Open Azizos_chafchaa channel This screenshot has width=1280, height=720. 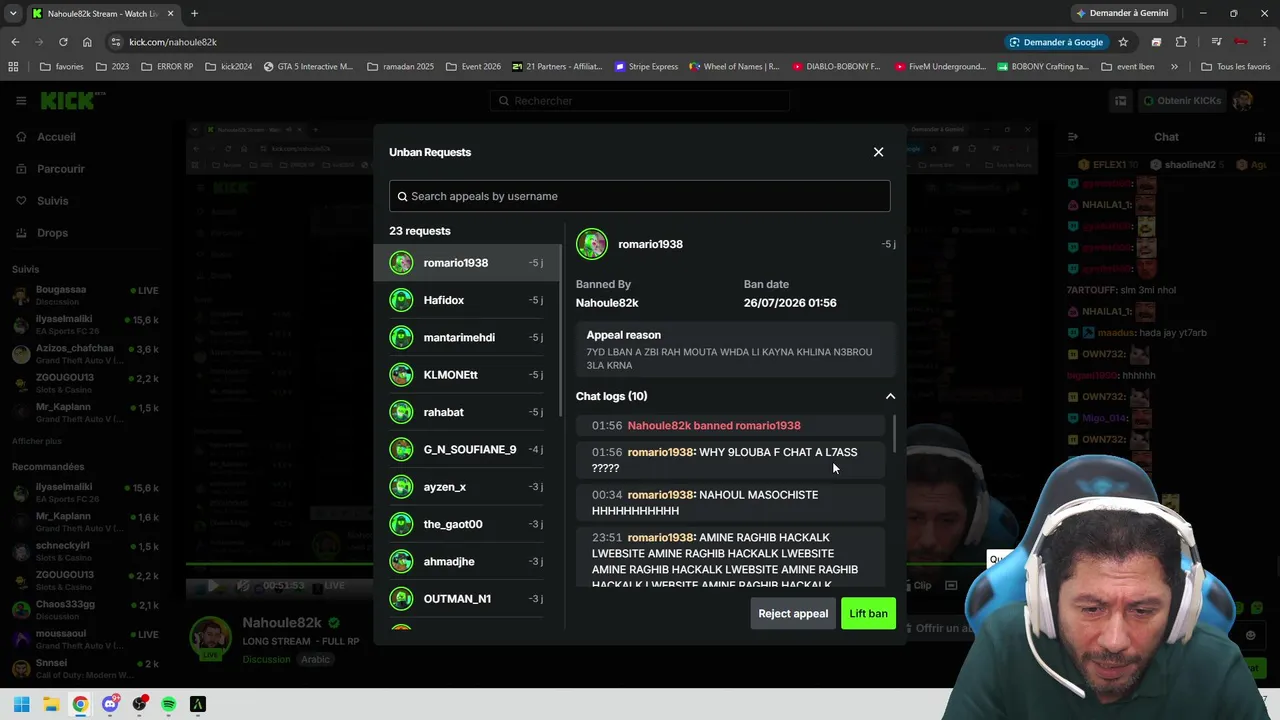[x=86, y=354]
